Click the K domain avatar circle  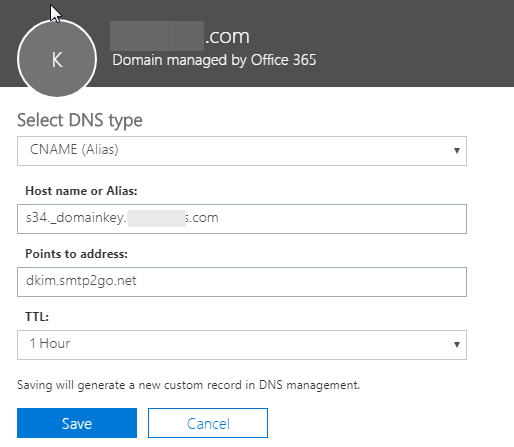click(57, 59)
